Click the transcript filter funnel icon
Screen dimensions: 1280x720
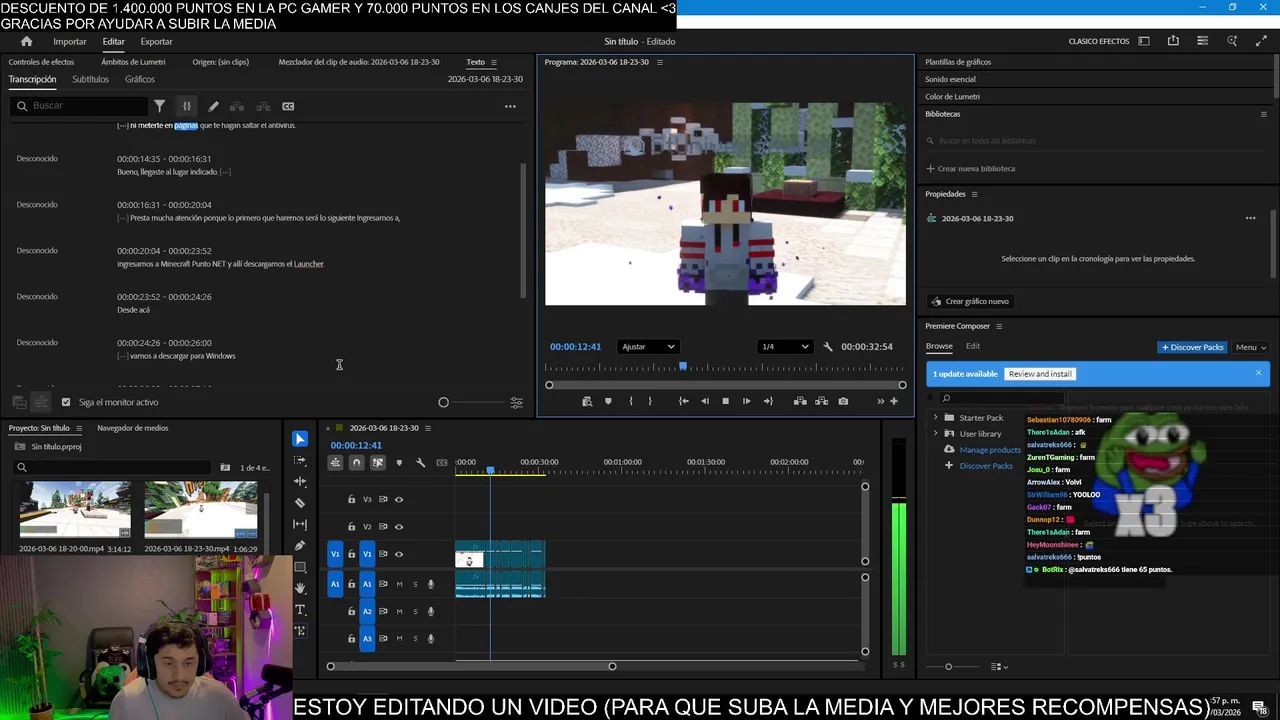[159, 106]
